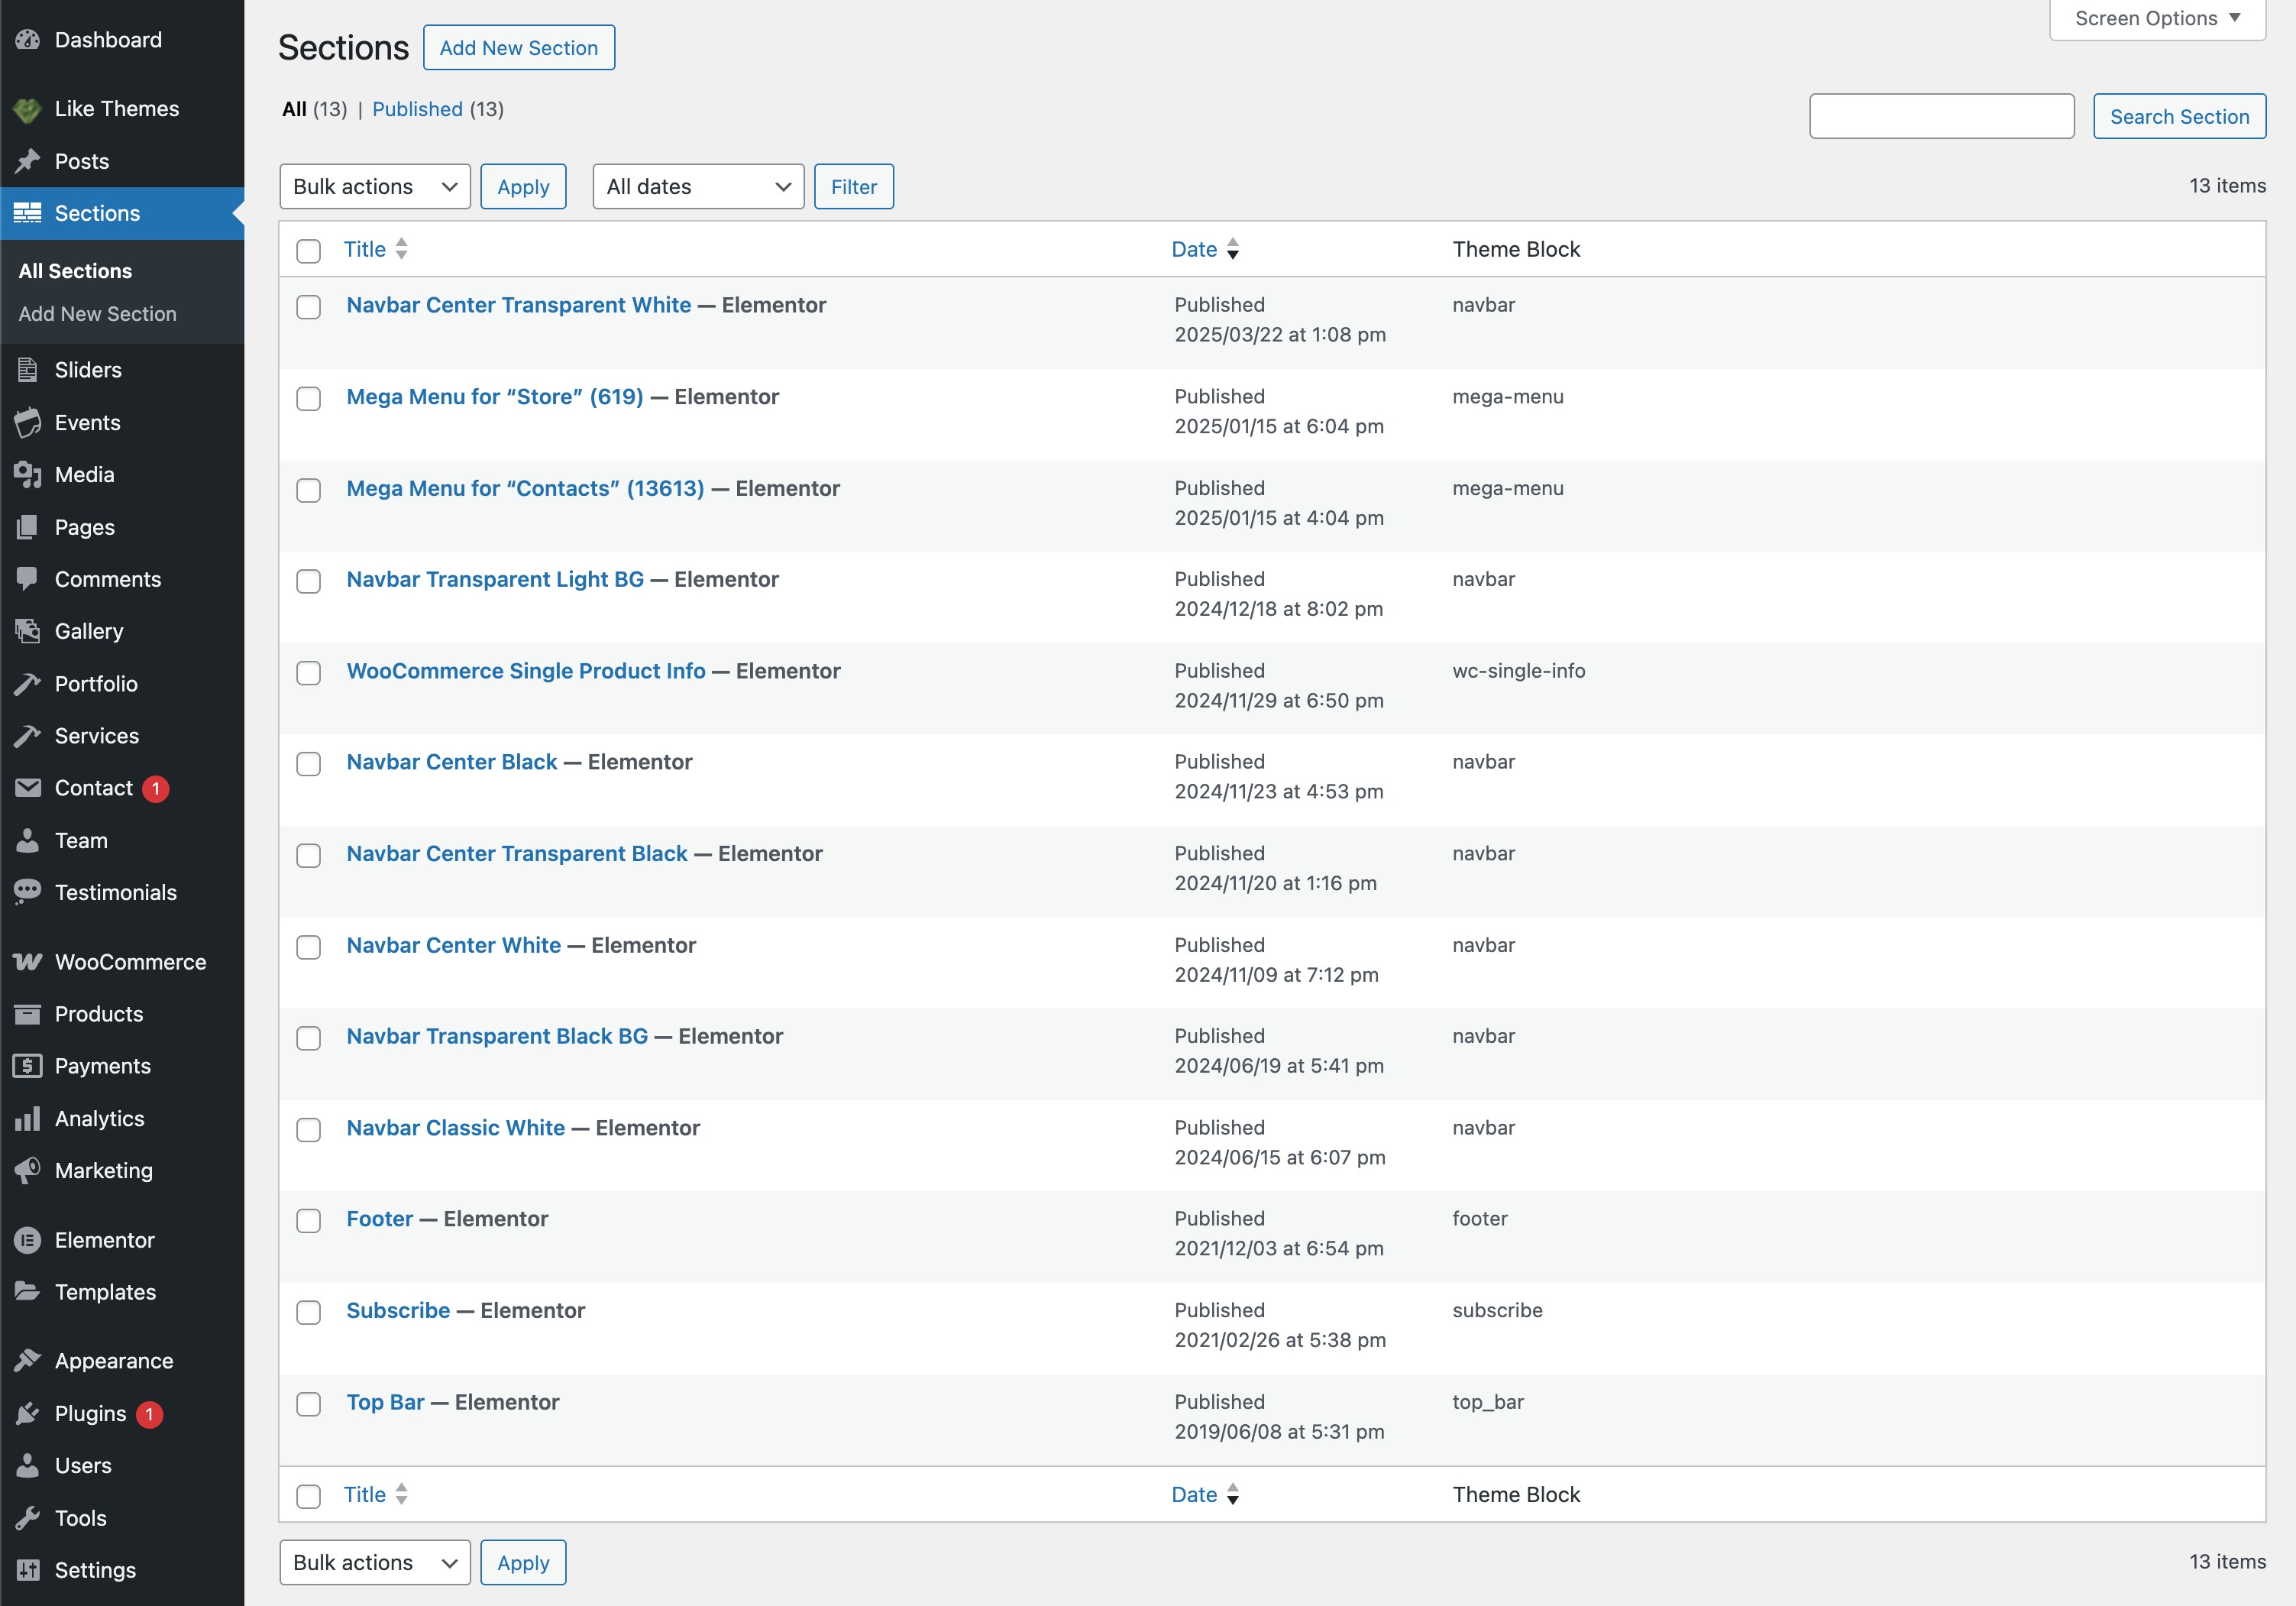The image size is (2296, 1606).
Task: Click the Sections grid icon
Action: pos(28,213)
